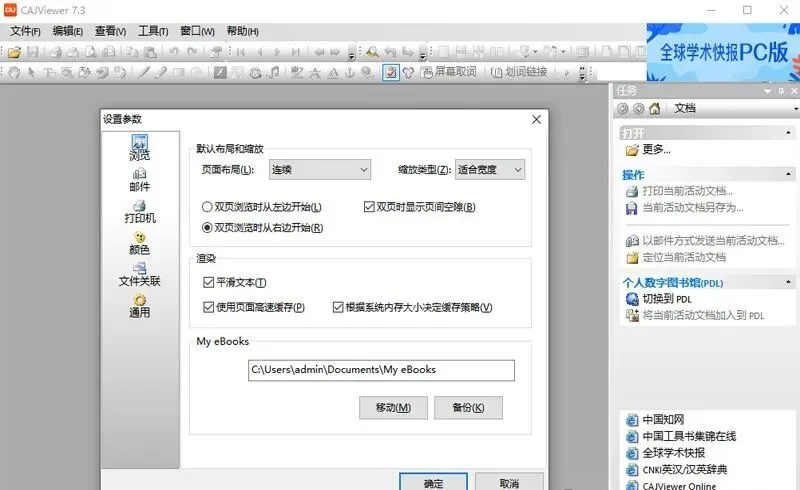Select the 浏览 category in settings sidebar
This screenshot has width=800, height=490.
(140, 148)
